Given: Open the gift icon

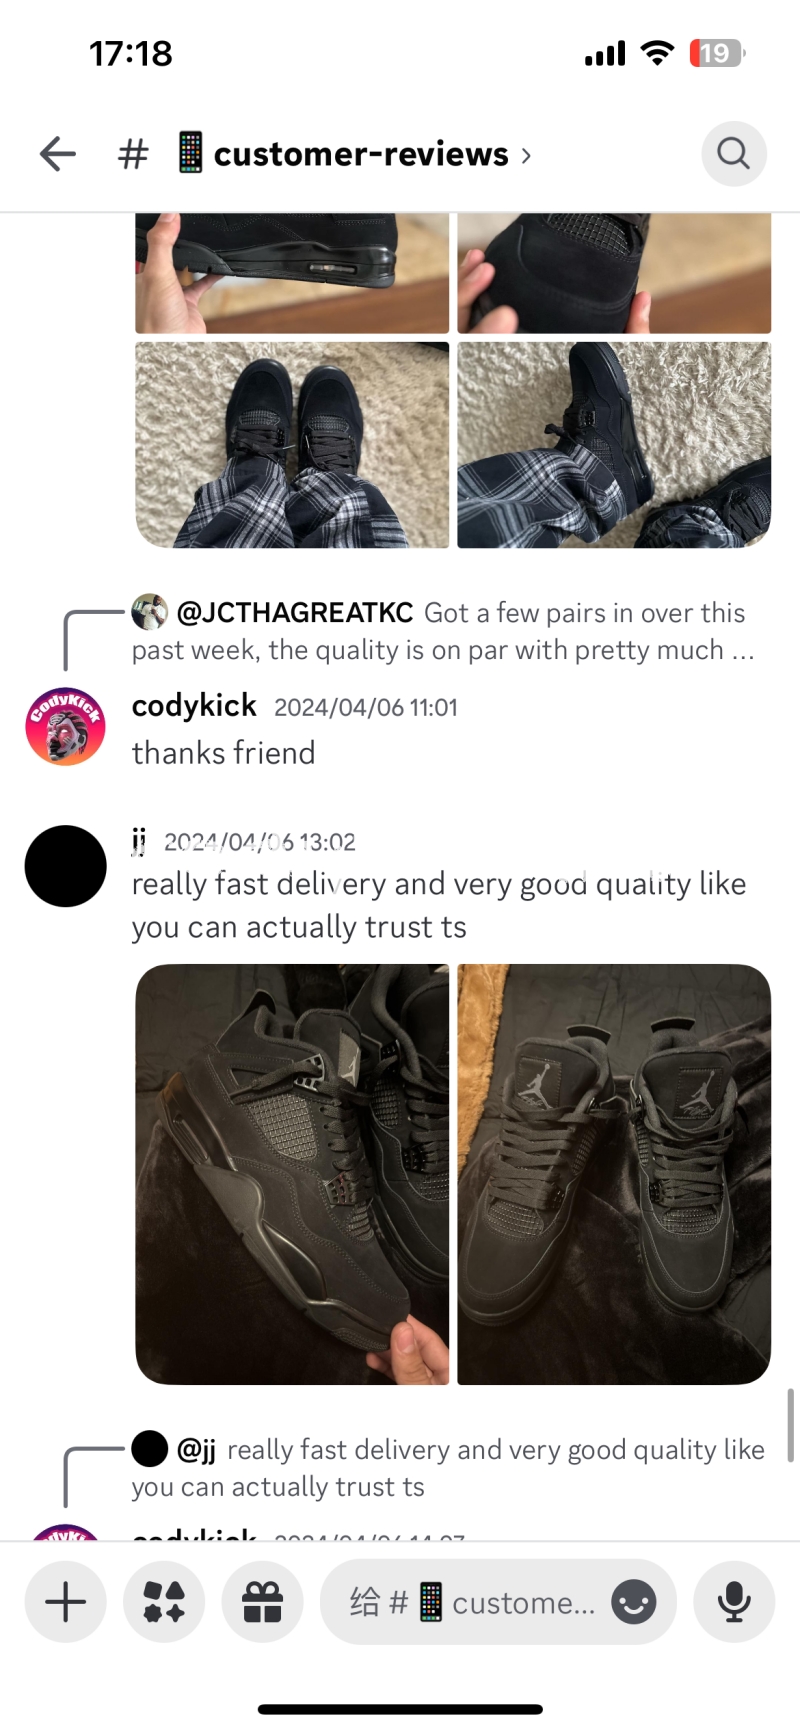Looking at the screenshot, I should point(262,1602).
